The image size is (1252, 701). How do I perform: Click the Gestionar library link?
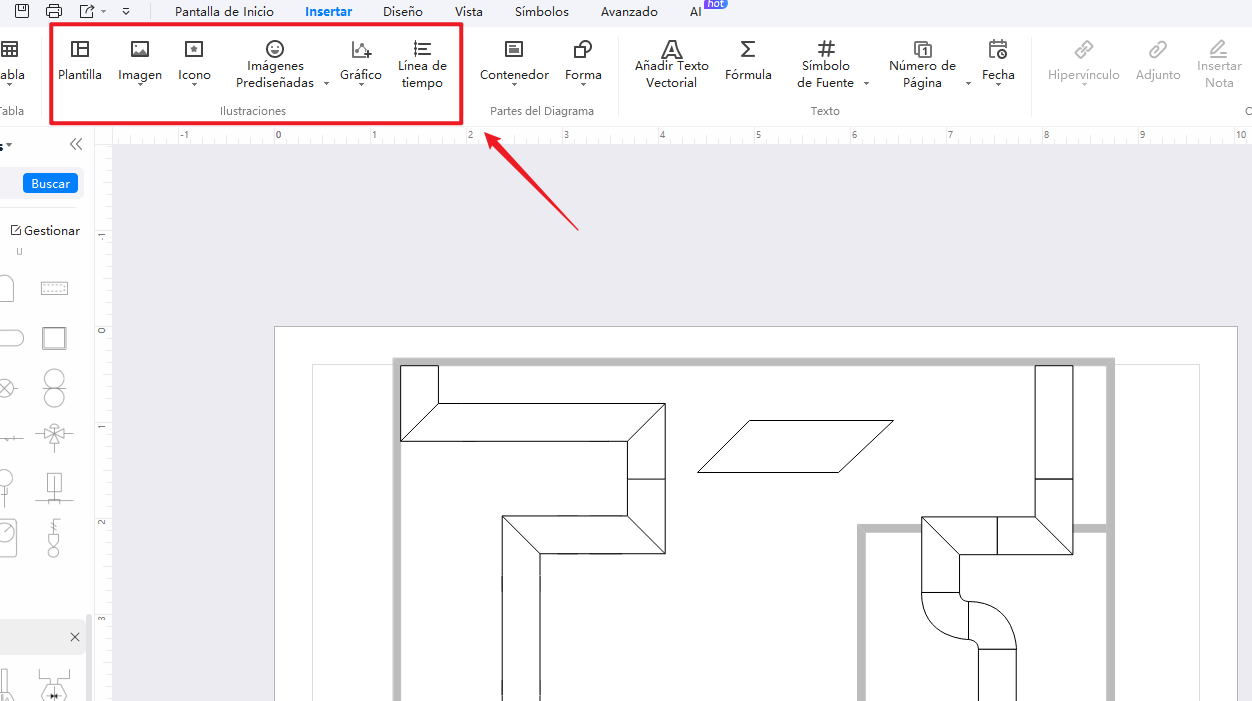point(45,231)
